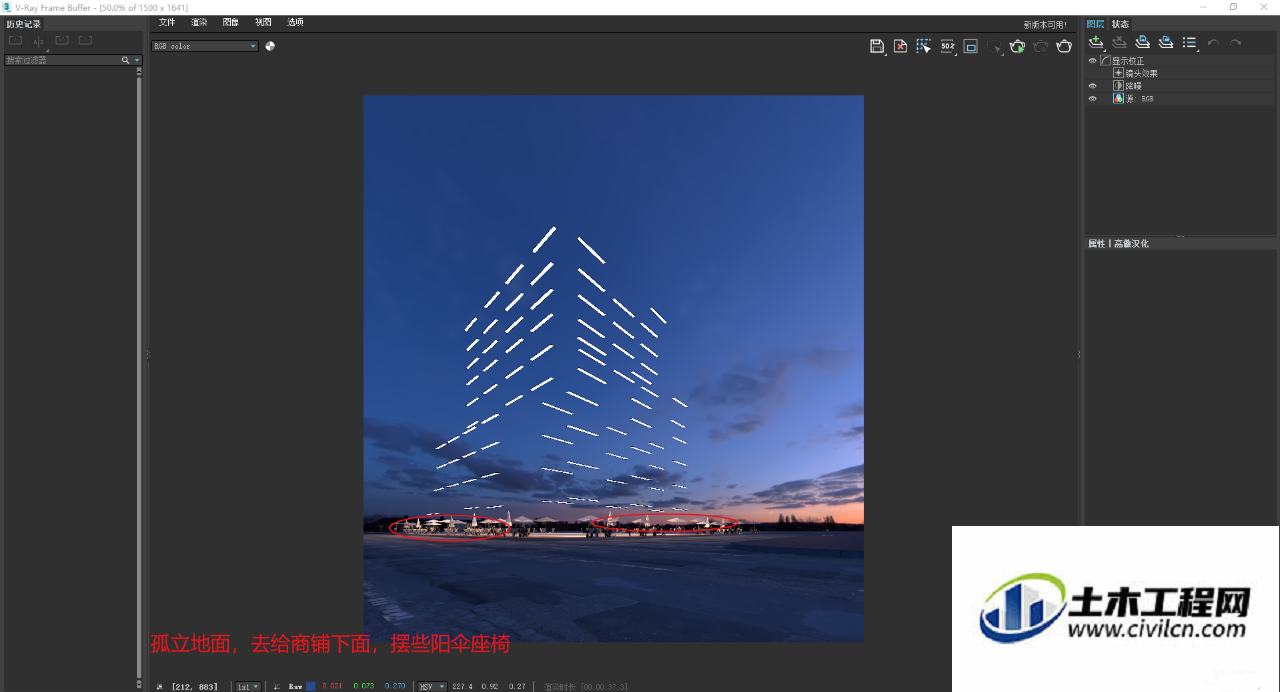Click the greyed-out stop render teapot icon
1280x692 pixels.
pos(1041,46)
